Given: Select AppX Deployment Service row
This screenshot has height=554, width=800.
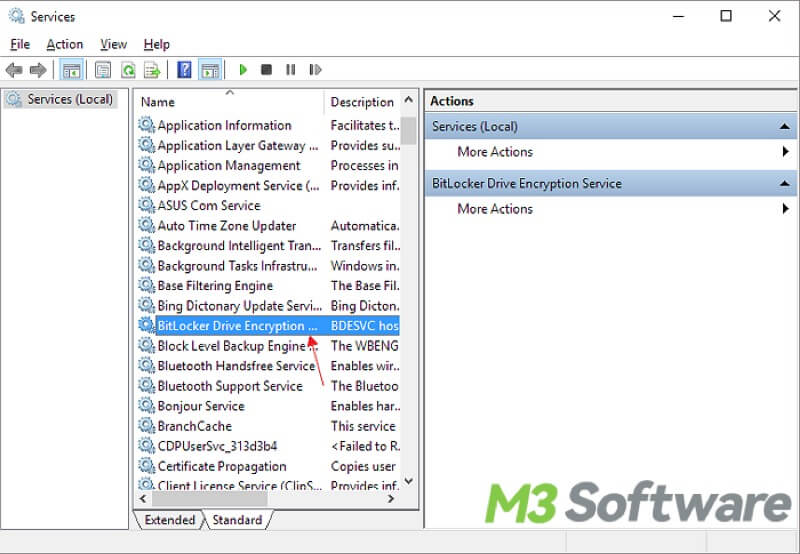Looking at the screenshot, I should (268, 185).
